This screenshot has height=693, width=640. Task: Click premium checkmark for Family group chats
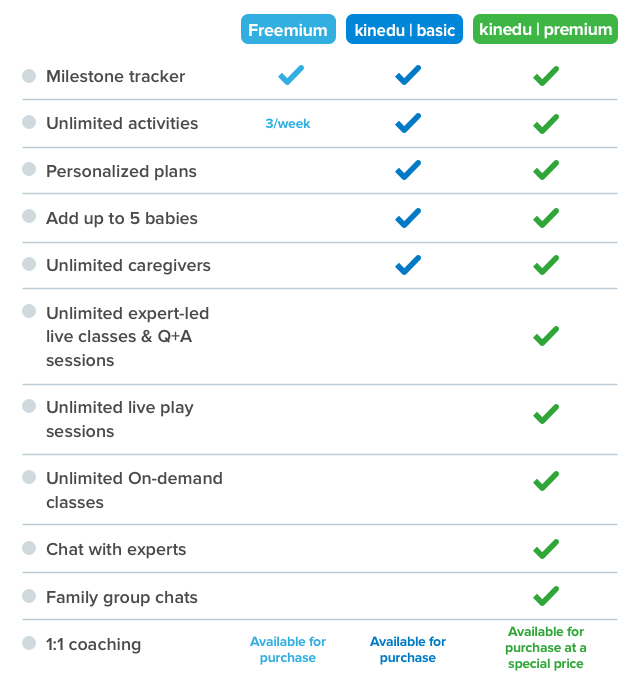pyautogui.click(x=545, y=596)
